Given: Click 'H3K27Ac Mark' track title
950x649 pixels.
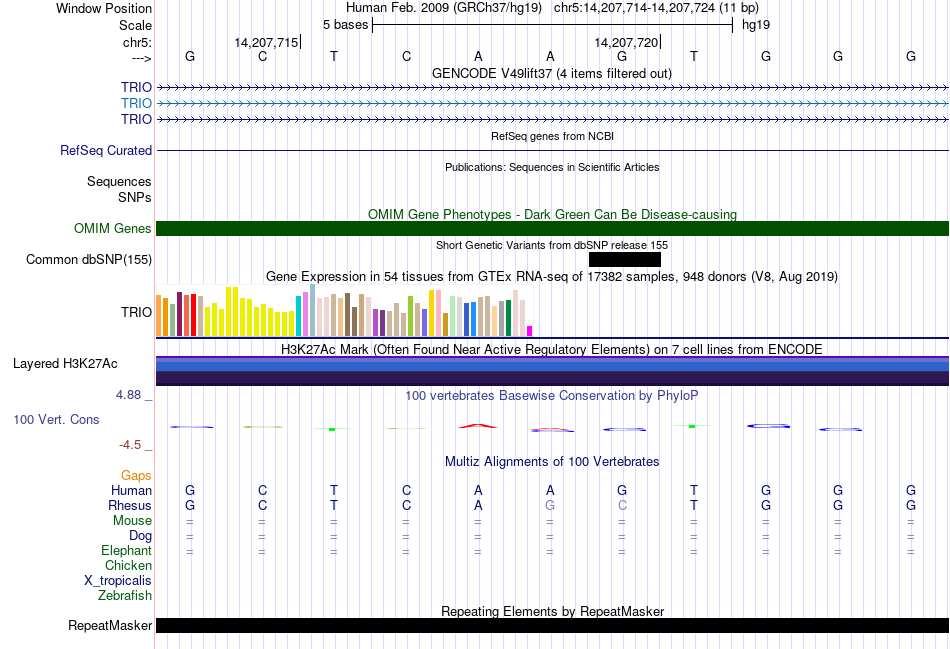Looking at the screenshot, I should pos(552,350).
